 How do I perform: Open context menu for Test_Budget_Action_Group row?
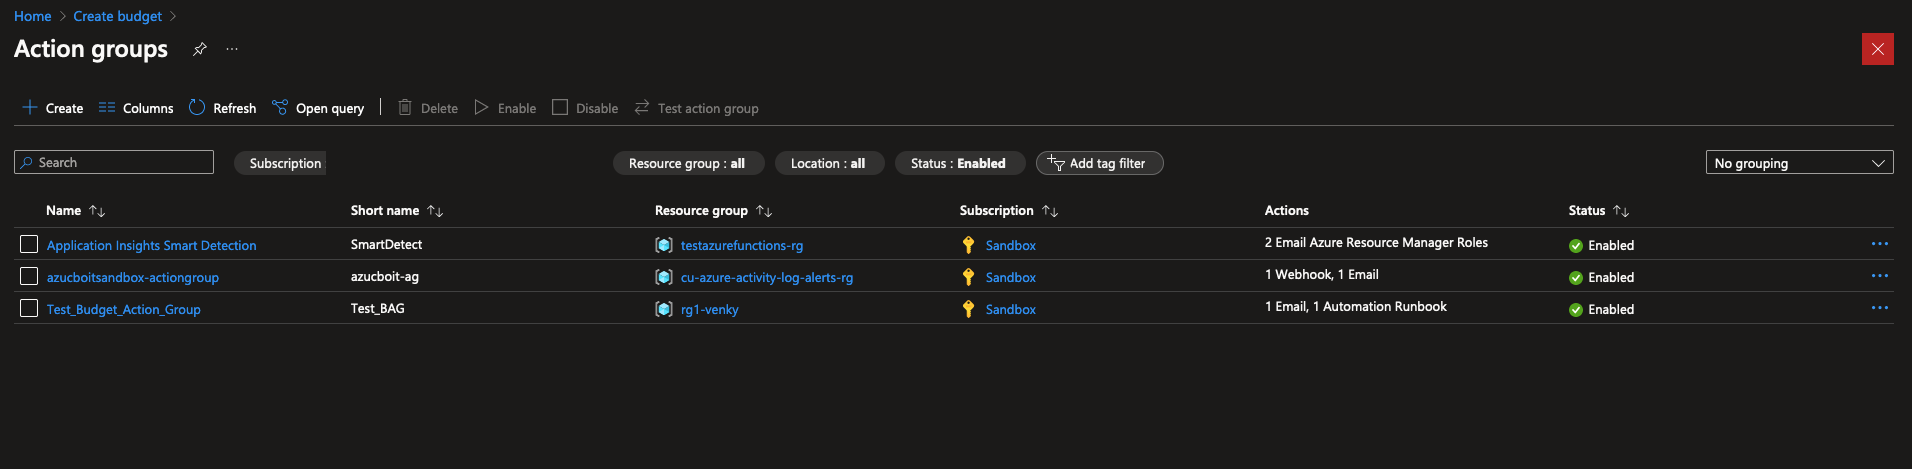tap(1880, 308)
